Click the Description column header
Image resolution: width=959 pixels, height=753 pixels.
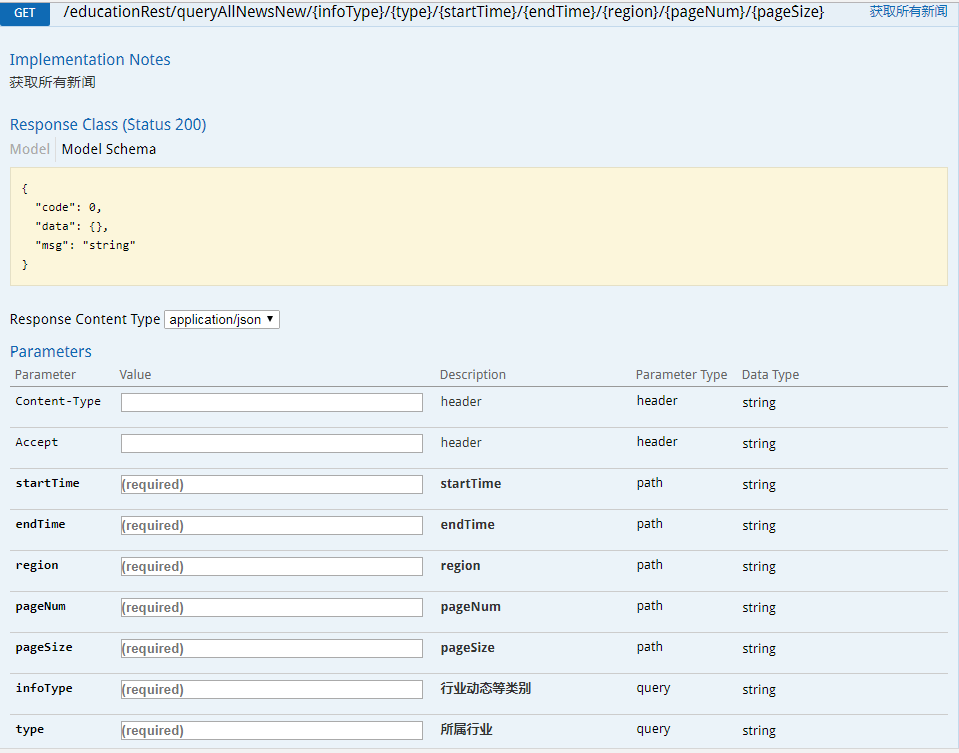point(473,374)
